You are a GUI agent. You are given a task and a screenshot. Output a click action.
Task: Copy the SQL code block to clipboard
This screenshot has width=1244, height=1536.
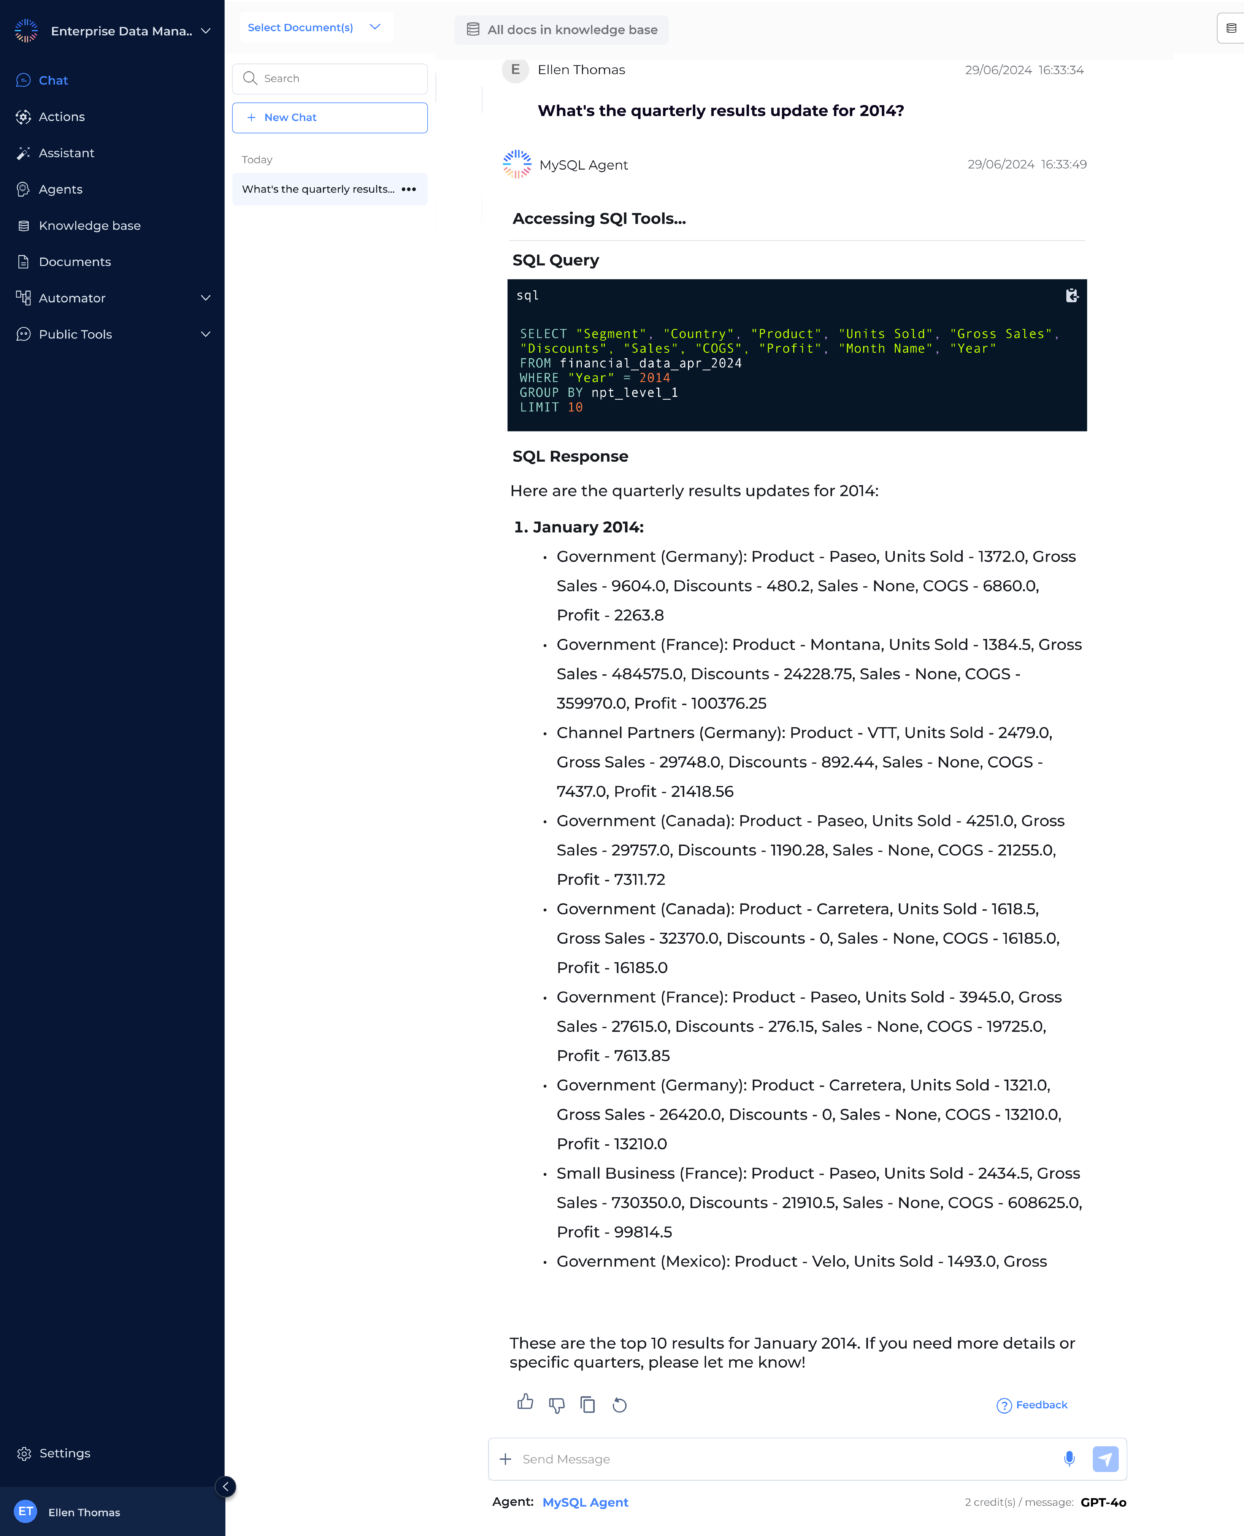(1071, 296)
